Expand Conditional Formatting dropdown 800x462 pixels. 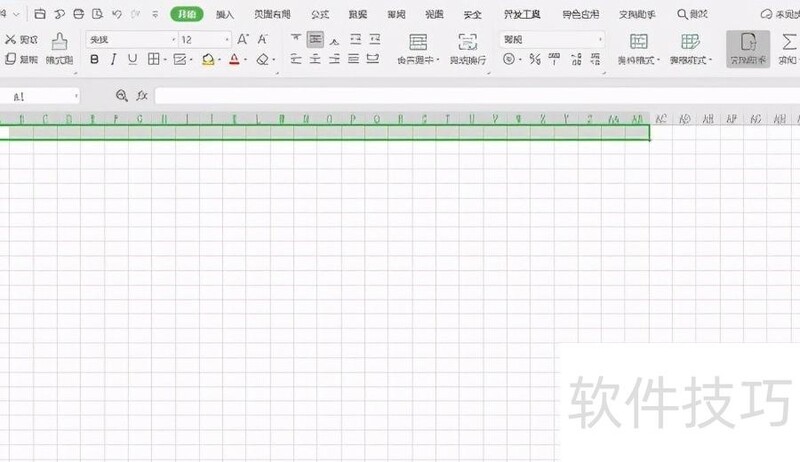pos(658,60)
